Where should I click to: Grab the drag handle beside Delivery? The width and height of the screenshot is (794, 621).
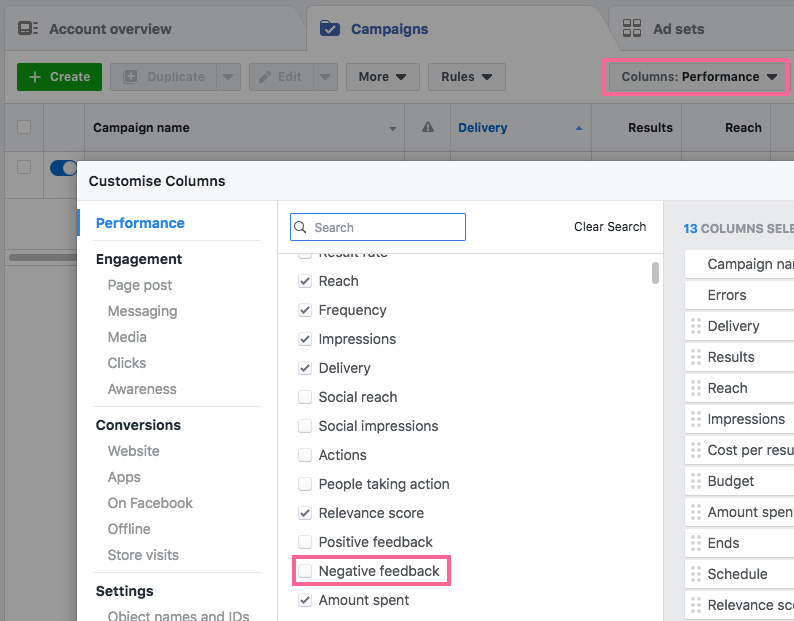click(696, 326)
